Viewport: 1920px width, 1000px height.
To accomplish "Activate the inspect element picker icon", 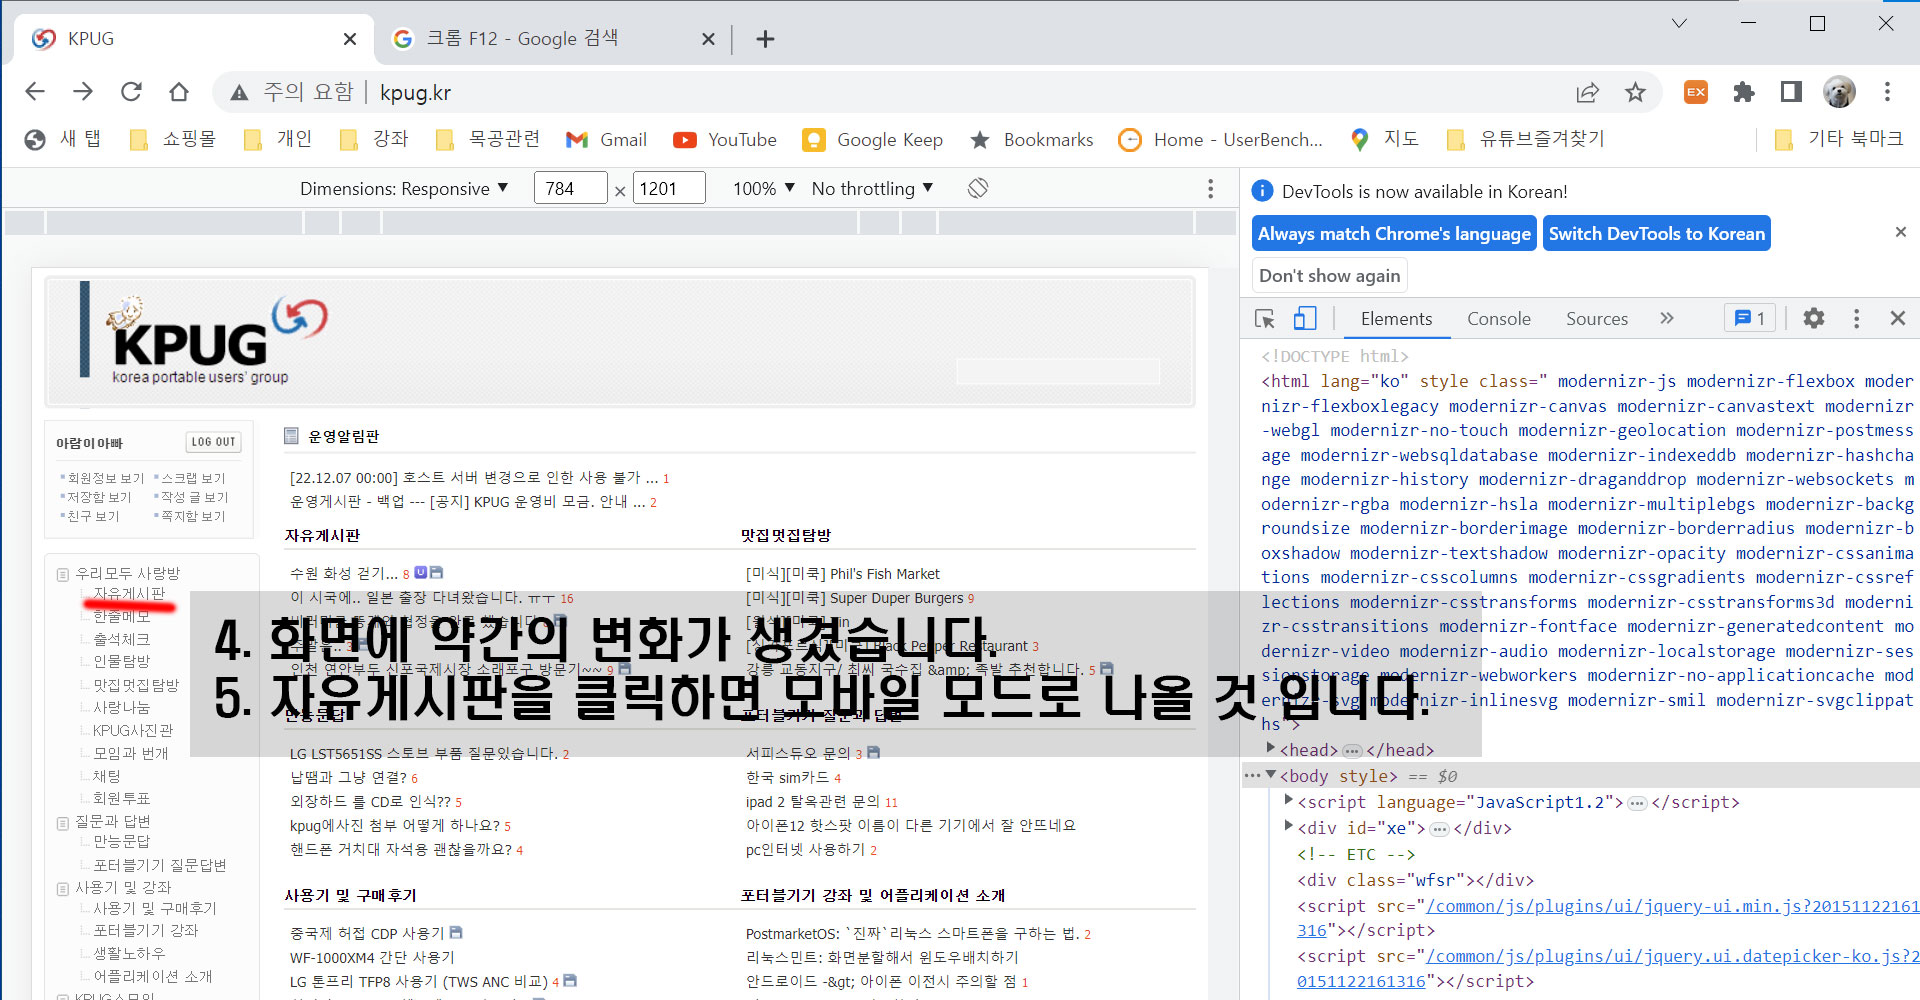I will (1265, 319).
